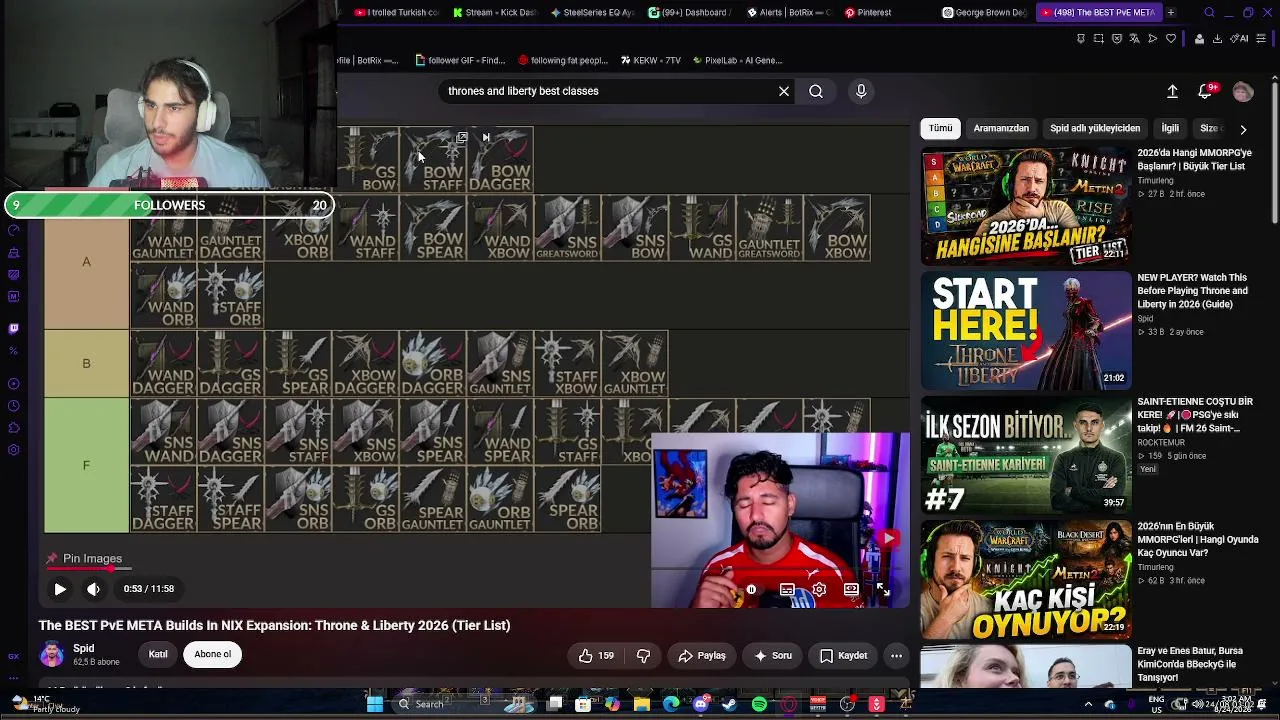Open the taskbar weather widget

click(x=48, y=704)
